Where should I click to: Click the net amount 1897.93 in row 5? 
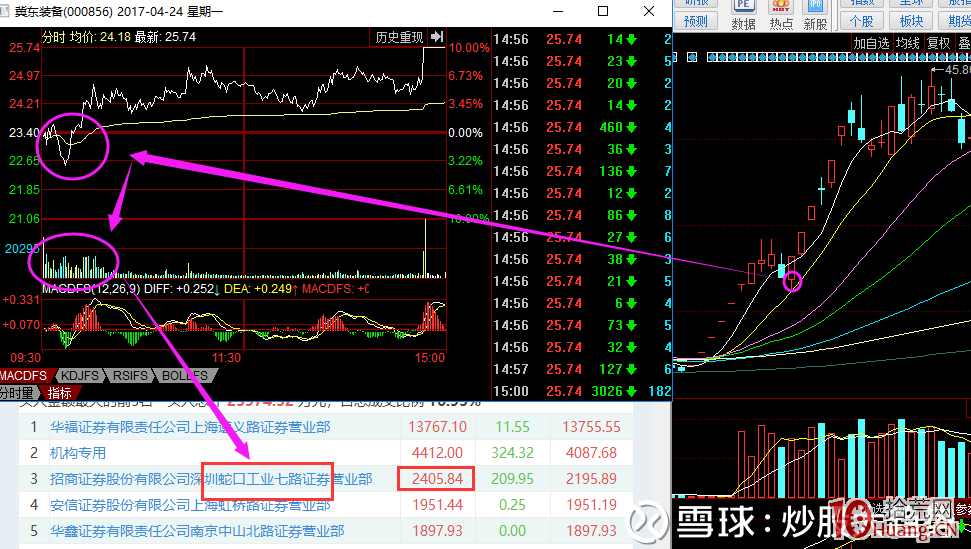click(x=591, y=531)
